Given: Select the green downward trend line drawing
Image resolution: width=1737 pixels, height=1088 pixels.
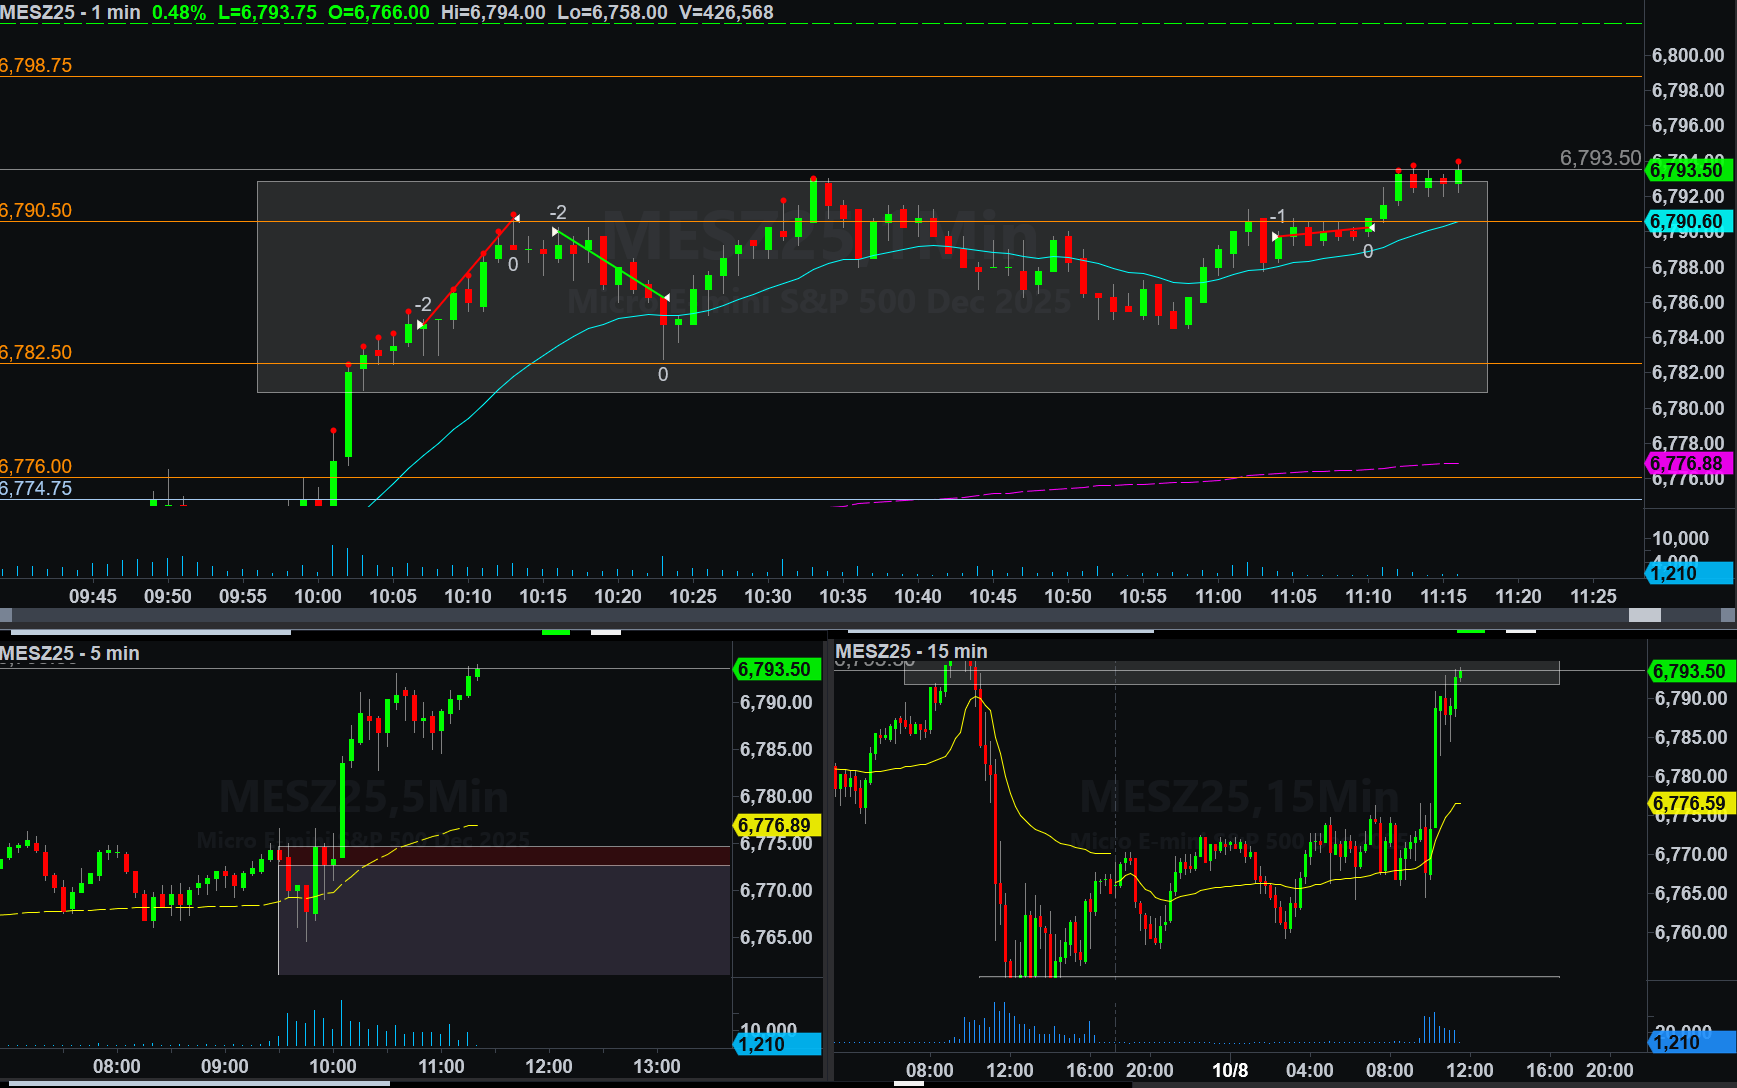Looking at the screenshot, I should [x=611, y=264].
